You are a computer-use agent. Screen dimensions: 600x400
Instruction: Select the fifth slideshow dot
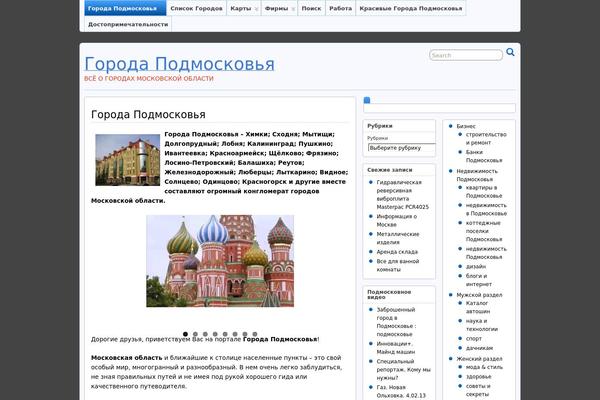[225, 334]
